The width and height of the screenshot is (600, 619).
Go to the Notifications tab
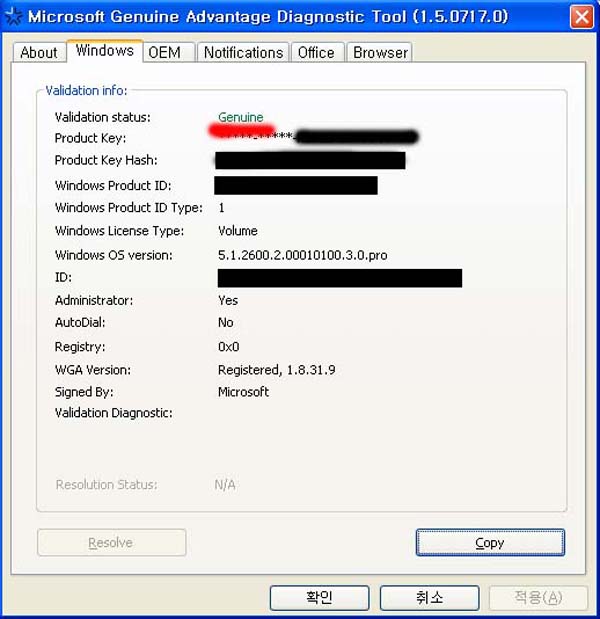coord(243,53)
